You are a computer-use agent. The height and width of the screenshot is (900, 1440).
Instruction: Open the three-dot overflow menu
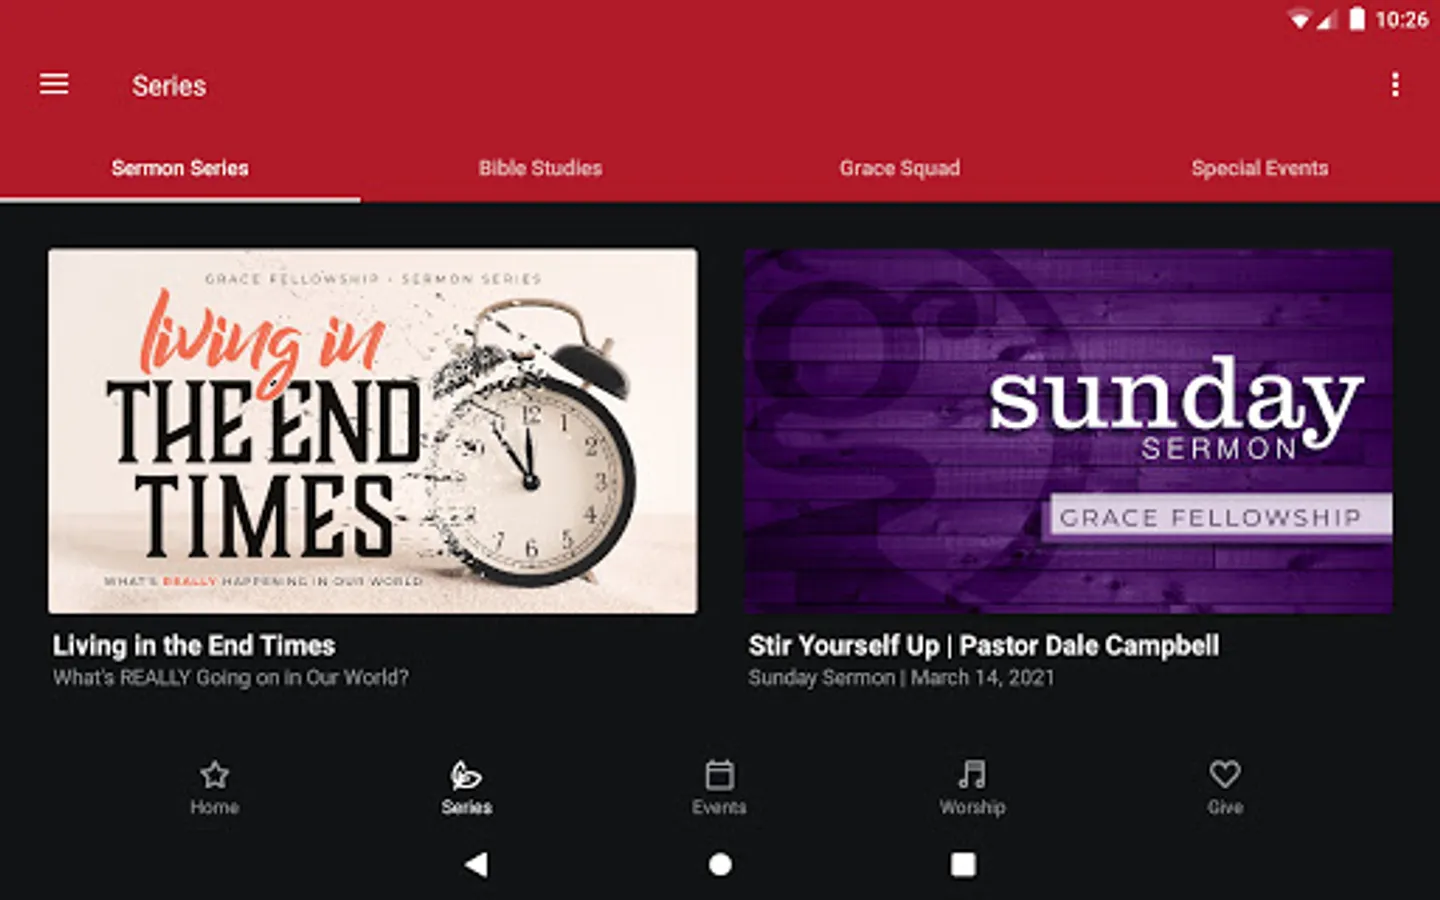[1395, 84]
